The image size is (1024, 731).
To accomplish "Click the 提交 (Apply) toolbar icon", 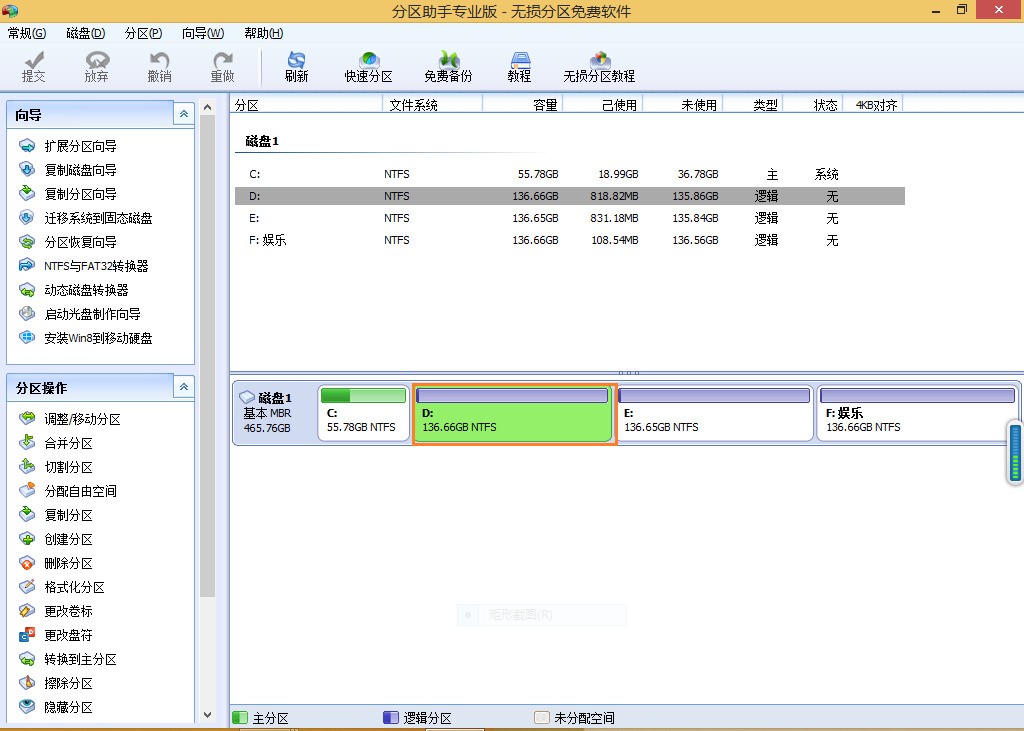I will click(33, 67).
